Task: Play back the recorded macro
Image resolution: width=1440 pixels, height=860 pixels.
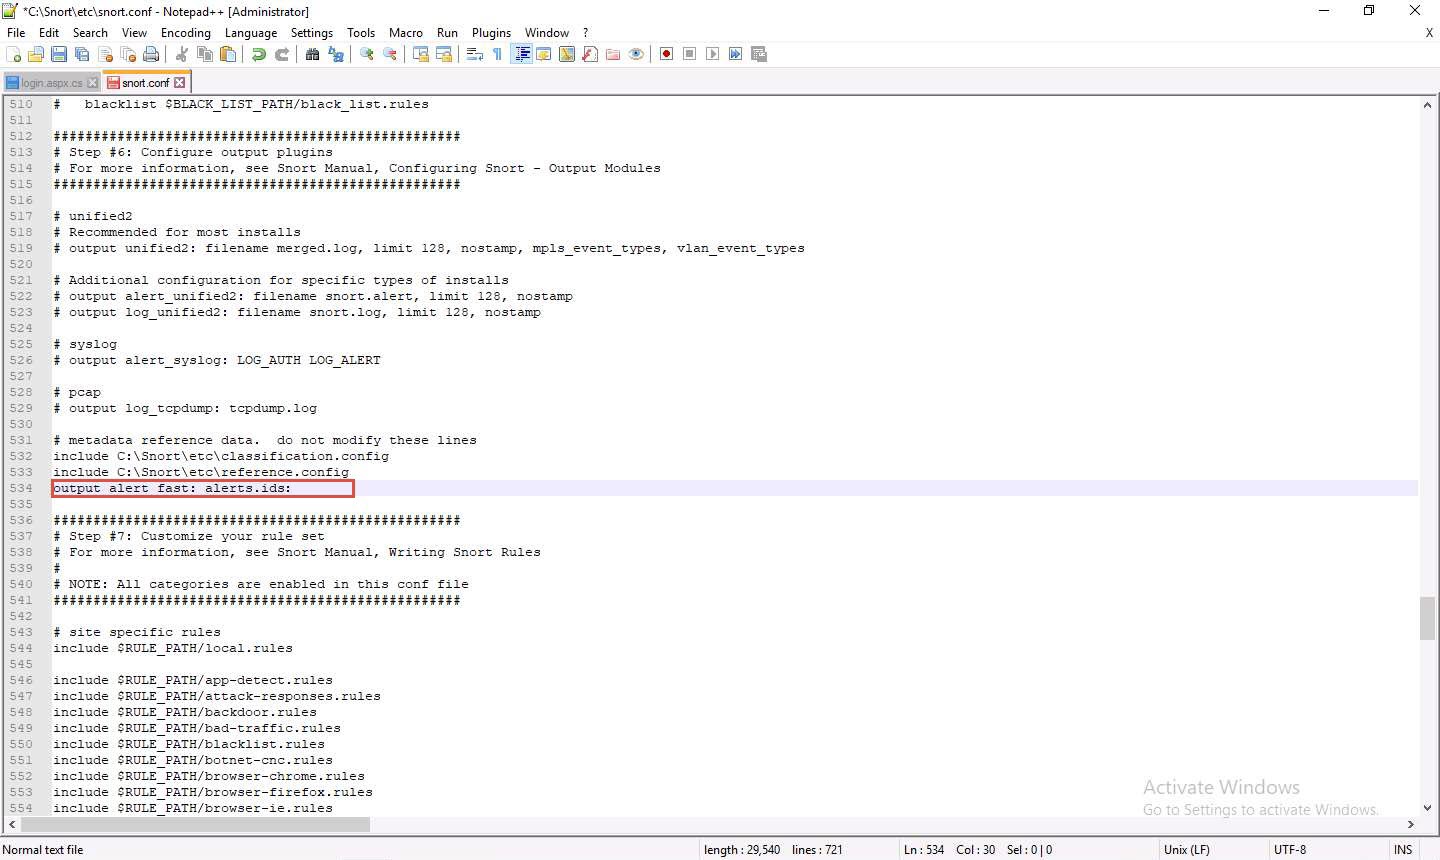Action: (713, 54)
